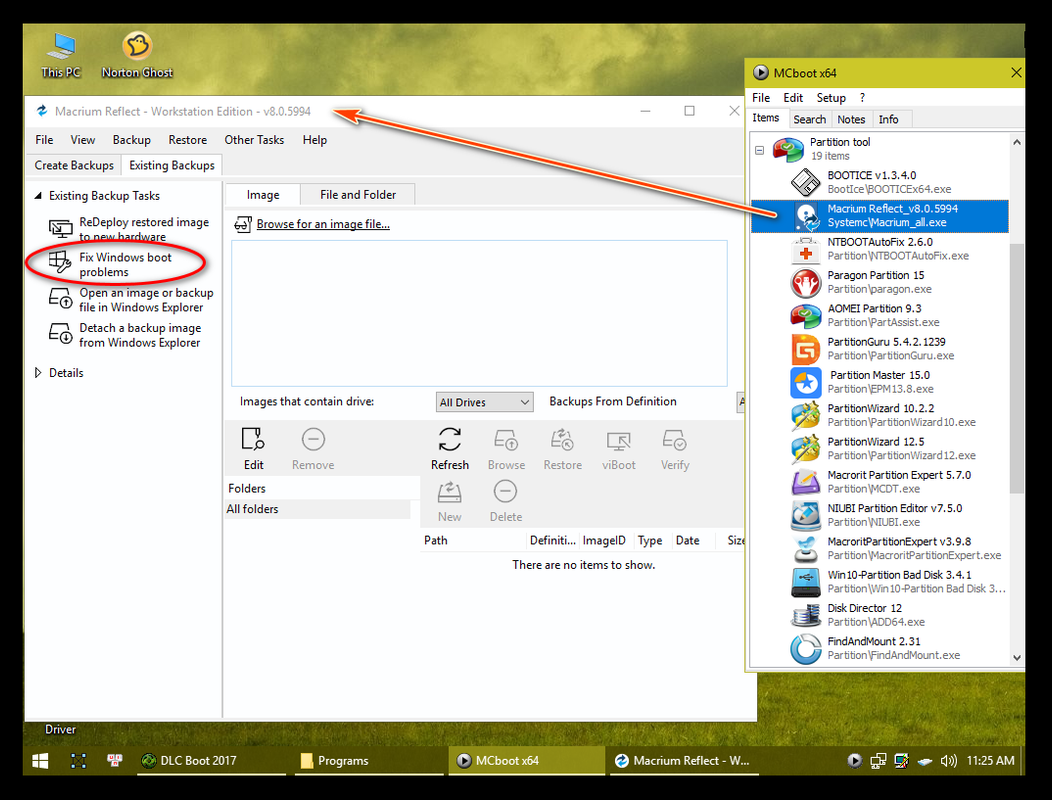The image size is (1052, 800).
Task: Select Disk Director 12 entry
Action: (x=880, y=614)
